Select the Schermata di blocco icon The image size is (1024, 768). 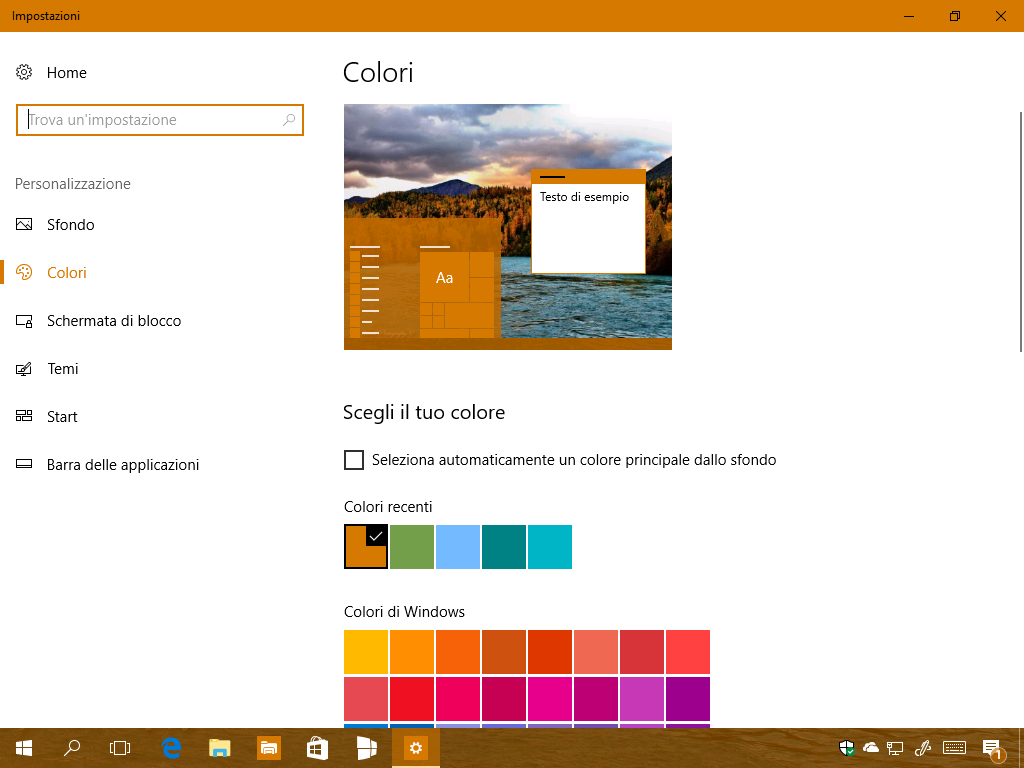(x=24, y=321)
